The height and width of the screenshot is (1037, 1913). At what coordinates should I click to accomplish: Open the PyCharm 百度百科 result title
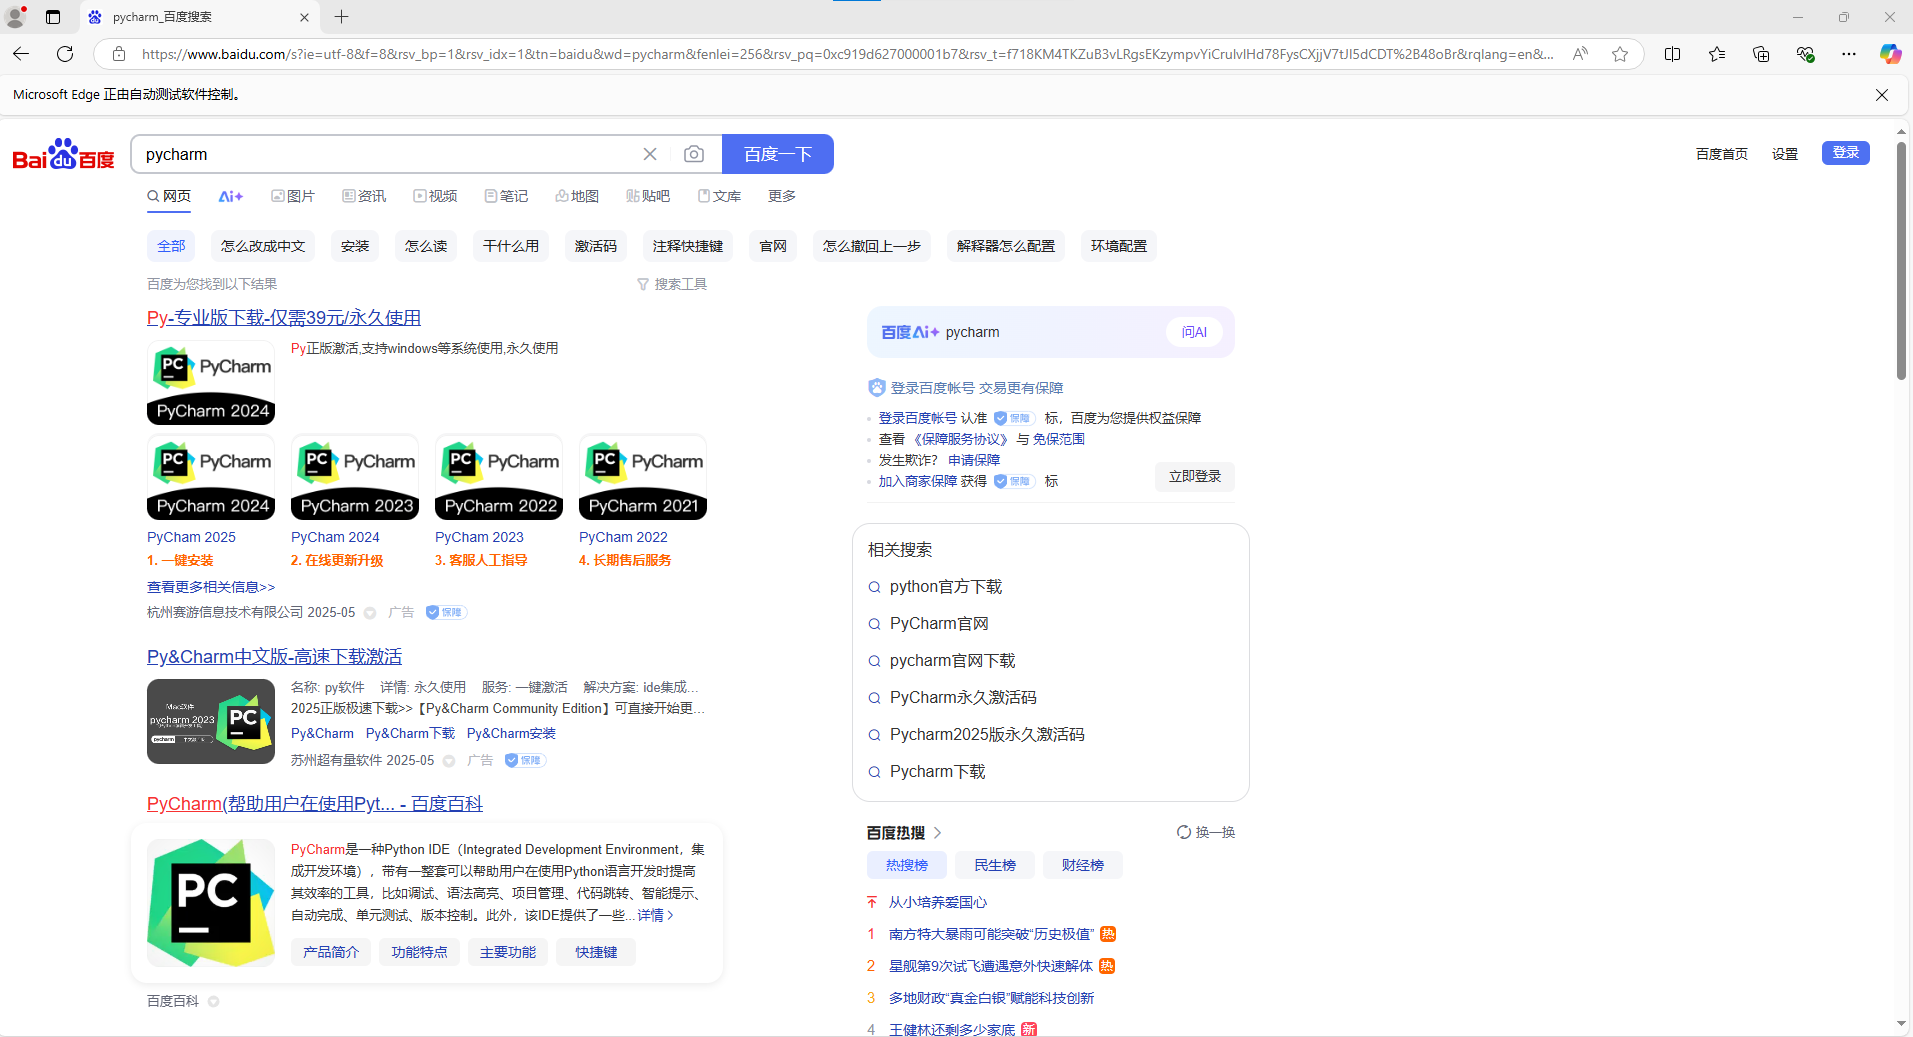coord(315,804)
